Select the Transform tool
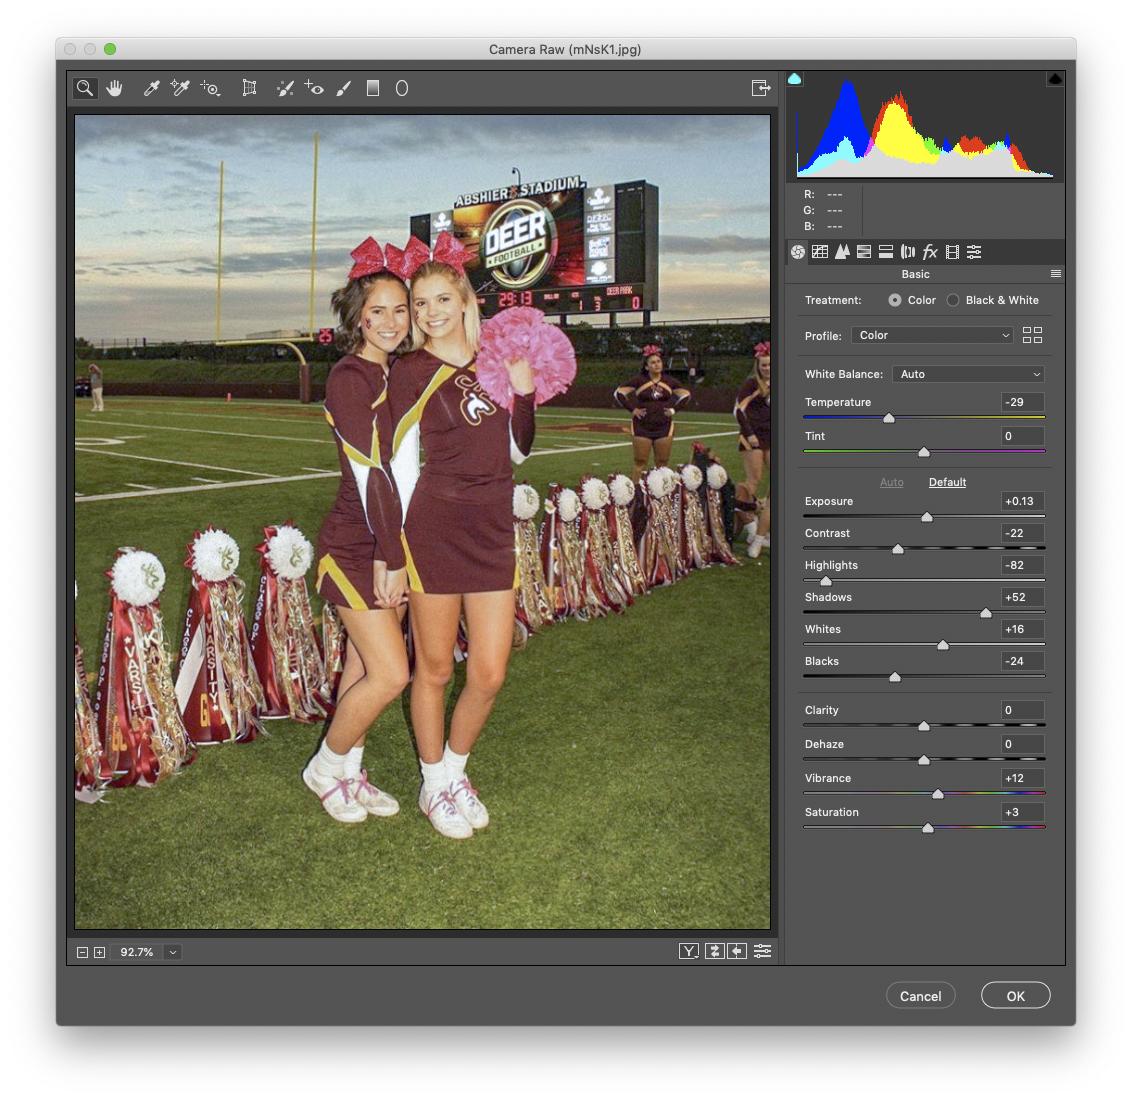This screenshot has height=1100, width=1132. [x=249, y=88]
